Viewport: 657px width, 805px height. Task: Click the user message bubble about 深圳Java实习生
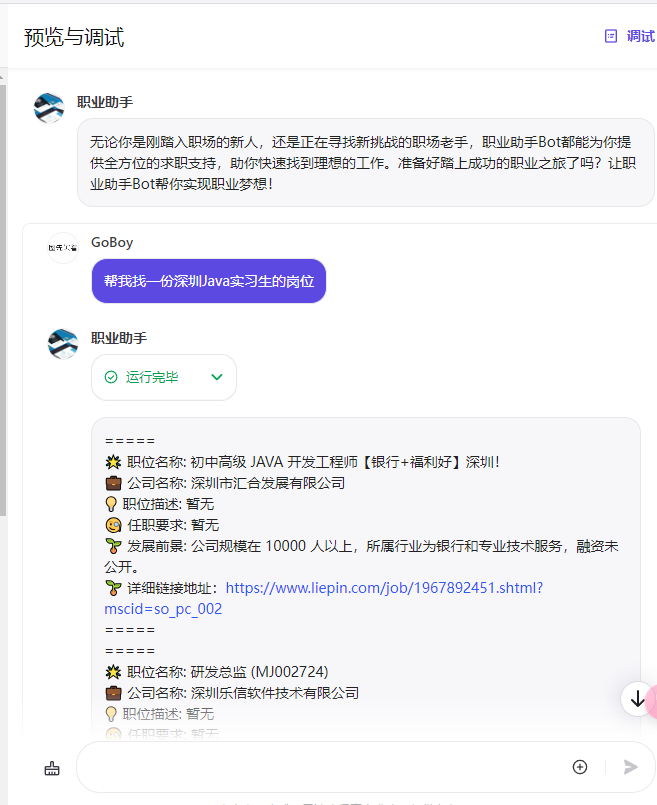click(x=209, y=281)
